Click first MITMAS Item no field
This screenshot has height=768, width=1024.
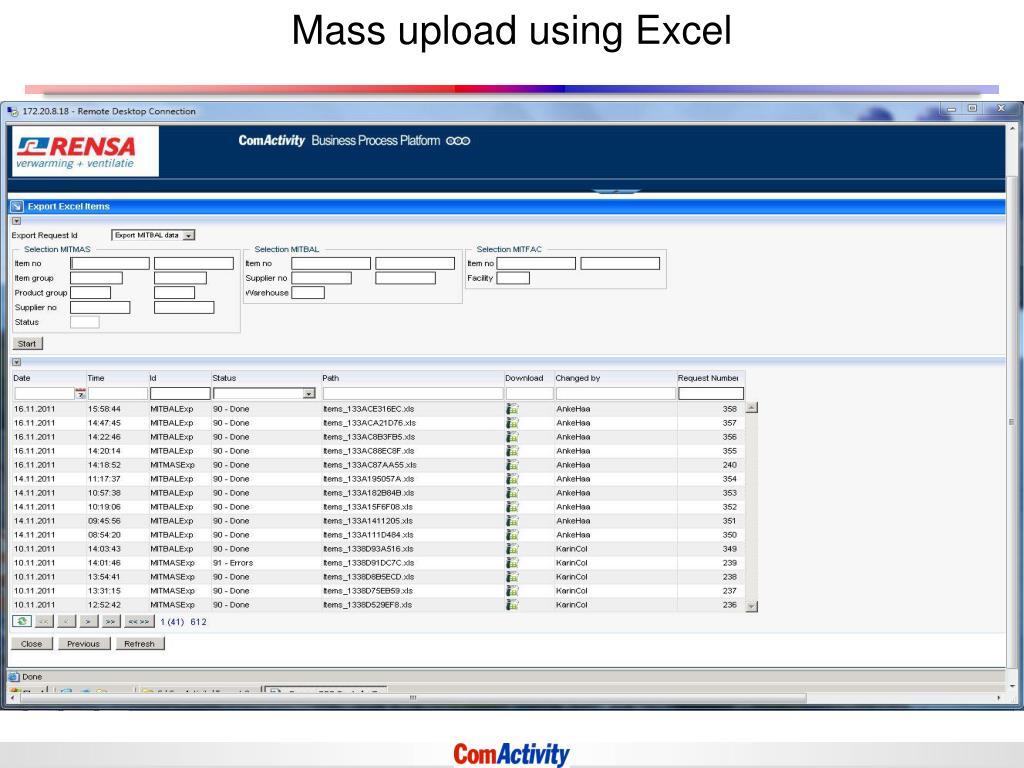tap(110, 263)
